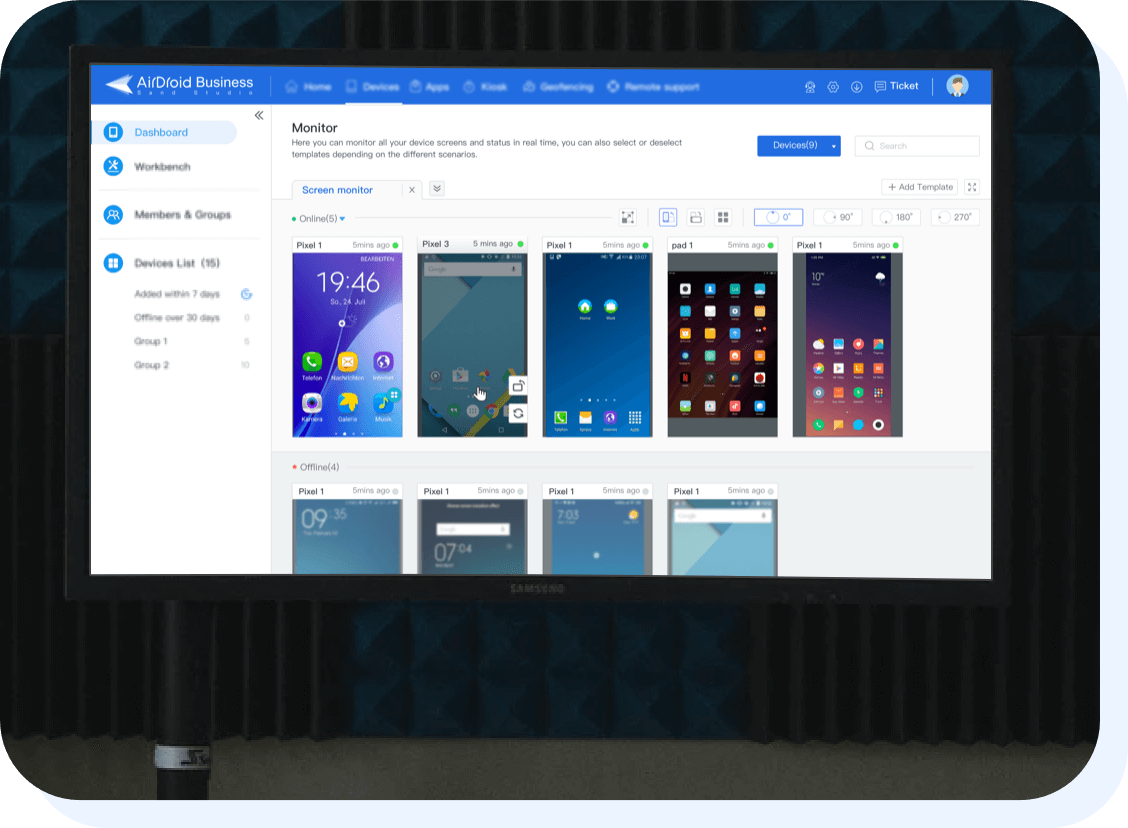The width and height of the screenshot is (1128, 828).
Task: Open offline Pixel 1 showing 07:04
Action: point(473,537)
